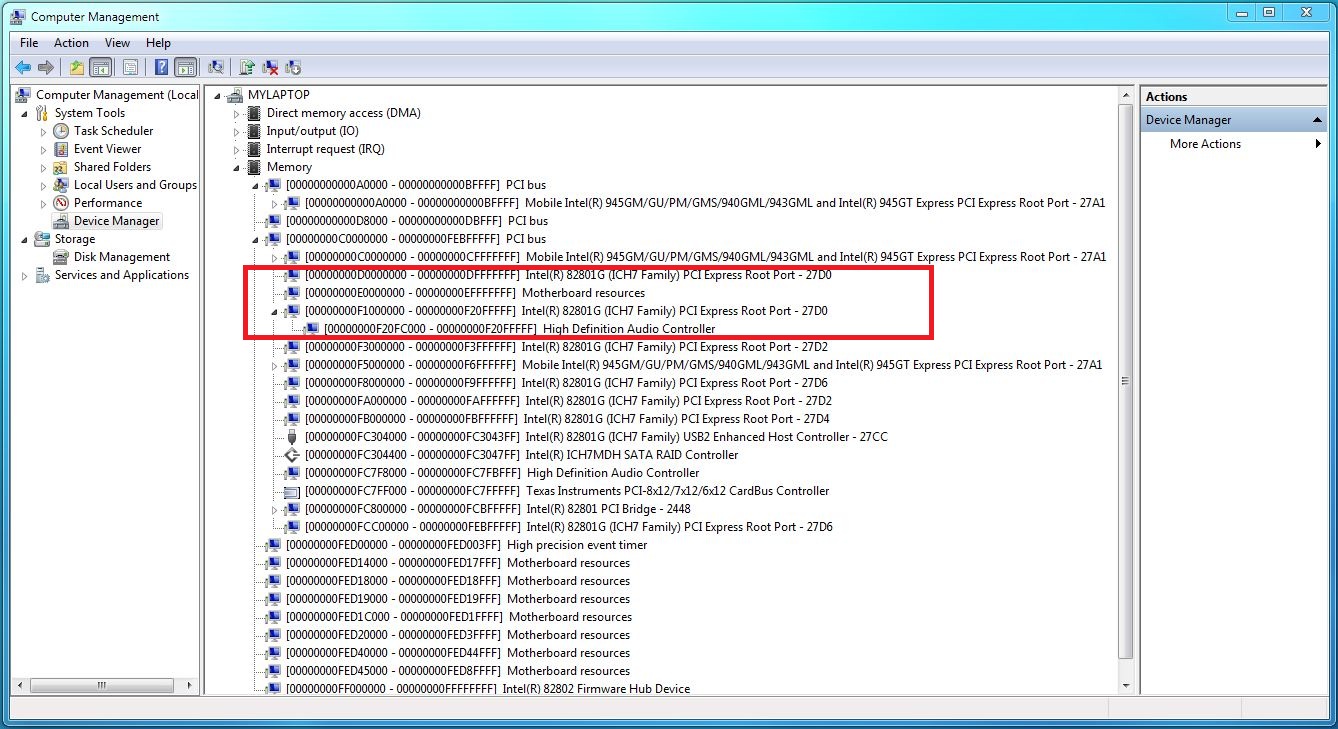Select Texas Instruments CardBus Controller row

(567, 491)
